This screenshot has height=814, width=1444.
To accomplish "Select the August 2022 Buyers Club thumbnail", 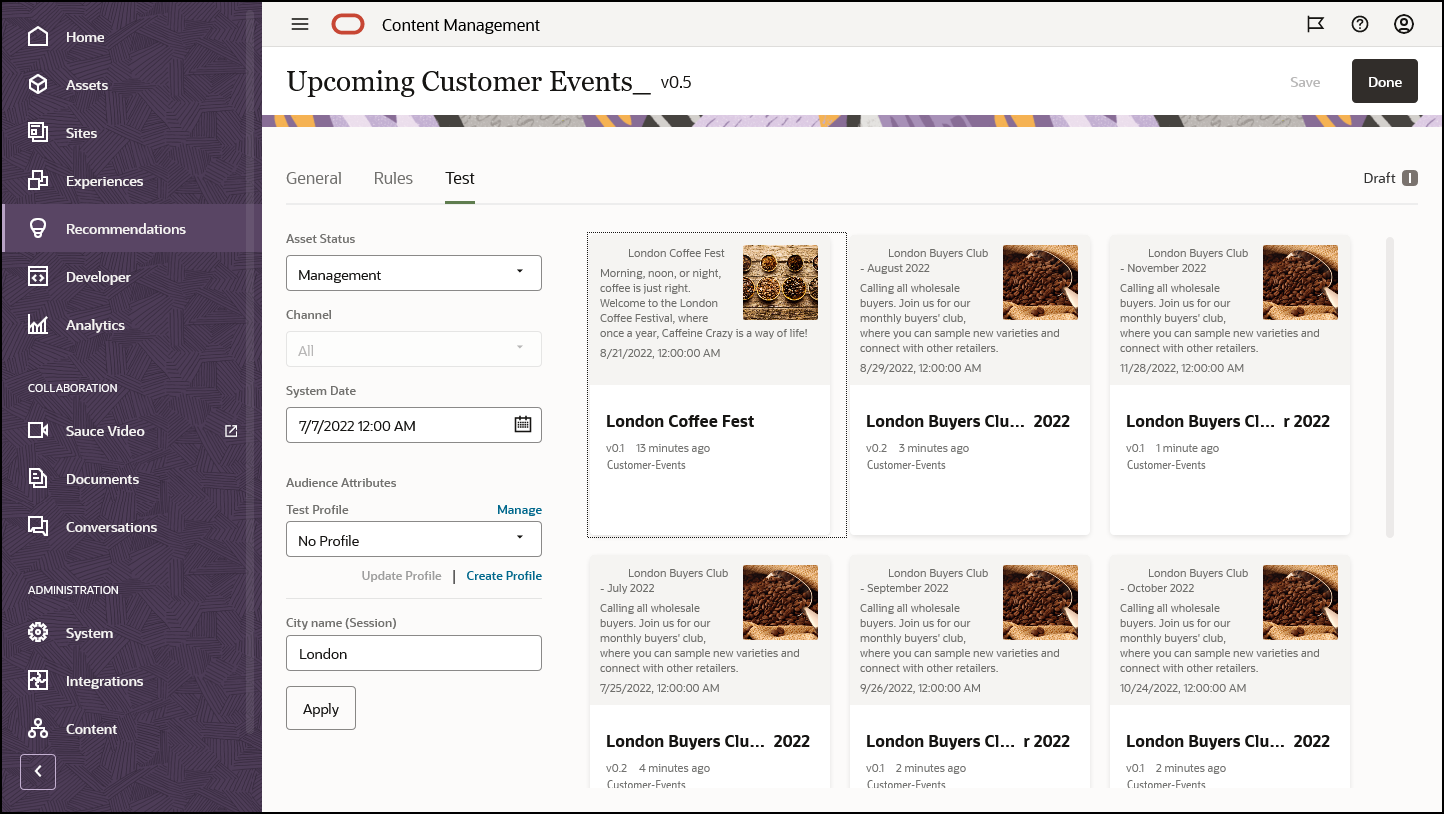I will [x=1041, y=283].
